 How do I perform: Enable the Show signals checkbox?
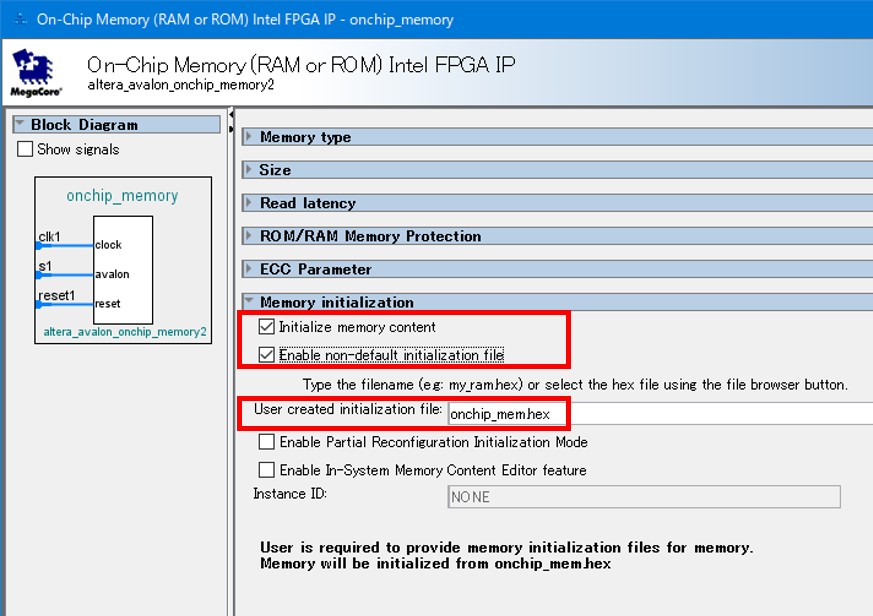26,150
